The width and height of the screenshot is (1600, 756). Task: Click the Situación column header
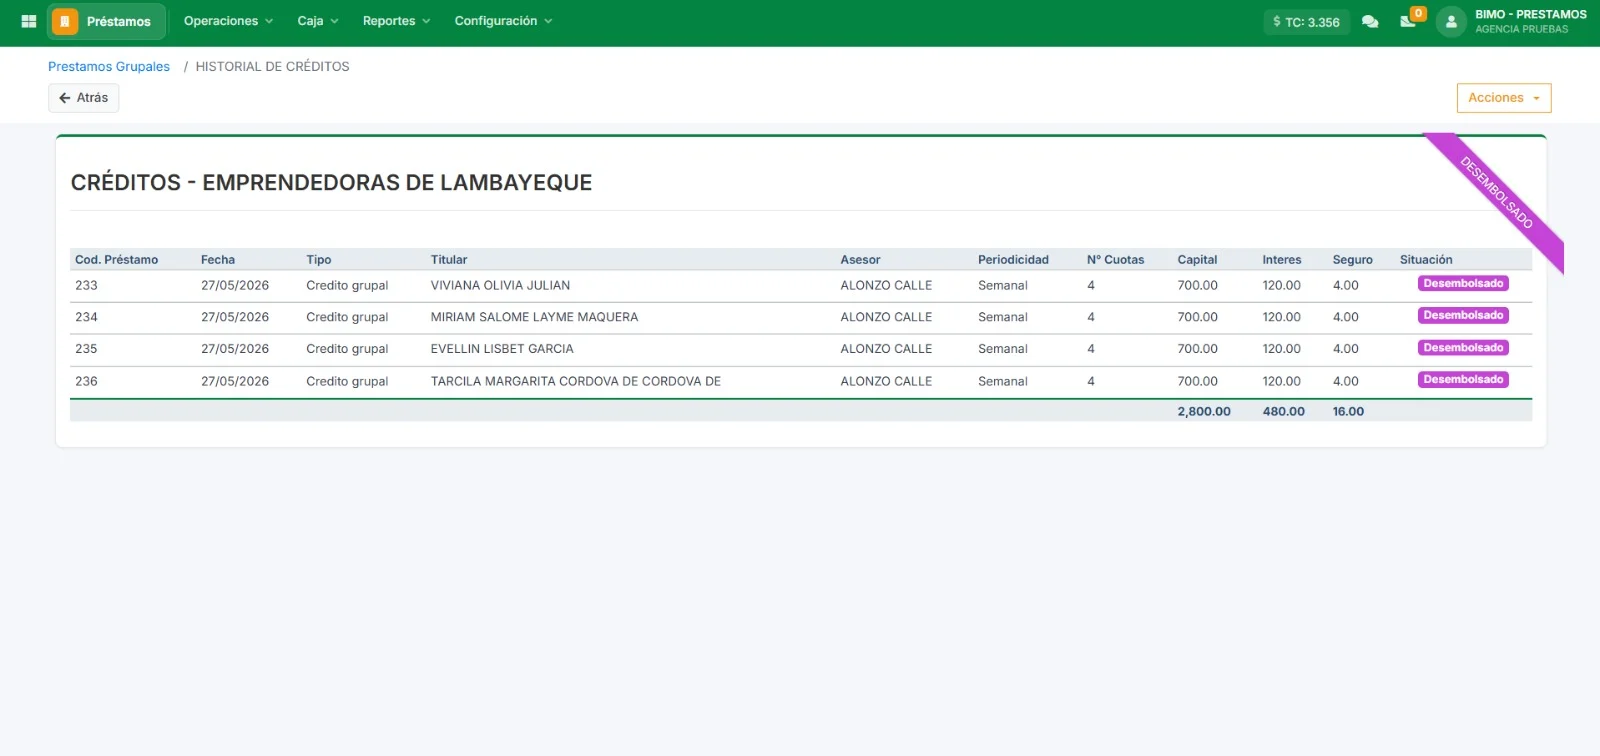tap(1426, 260)
